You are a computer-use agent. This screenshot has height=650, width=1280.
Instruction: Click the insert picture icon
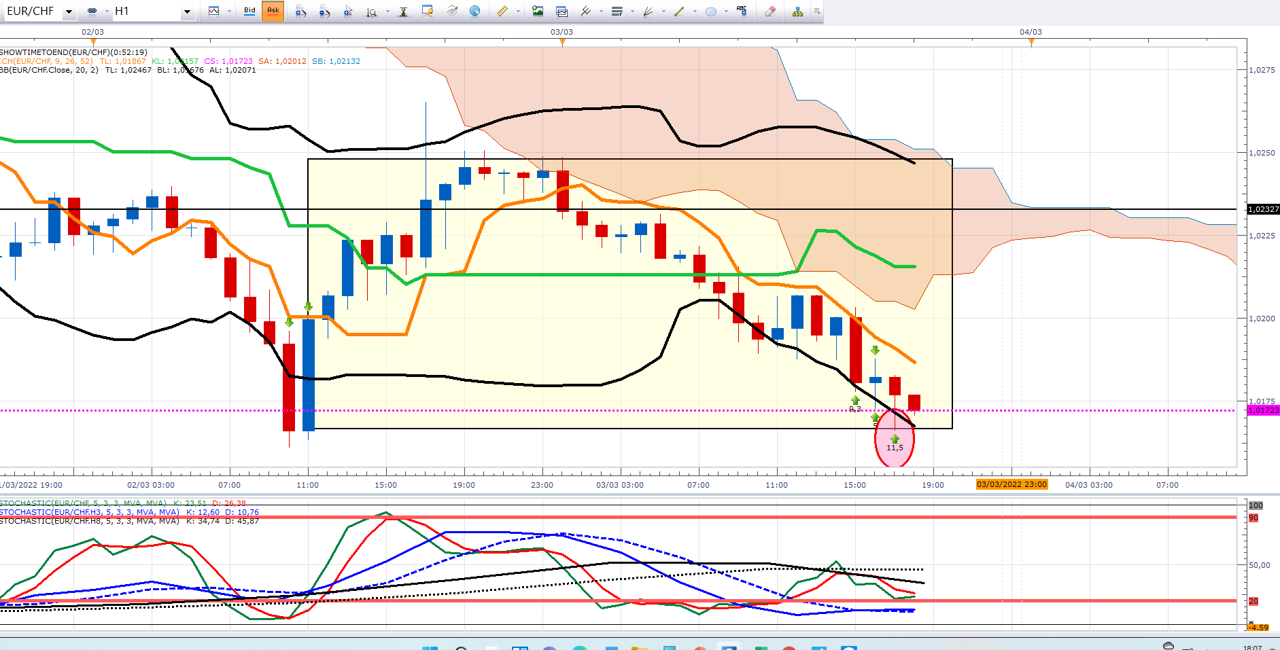point(537,11)
